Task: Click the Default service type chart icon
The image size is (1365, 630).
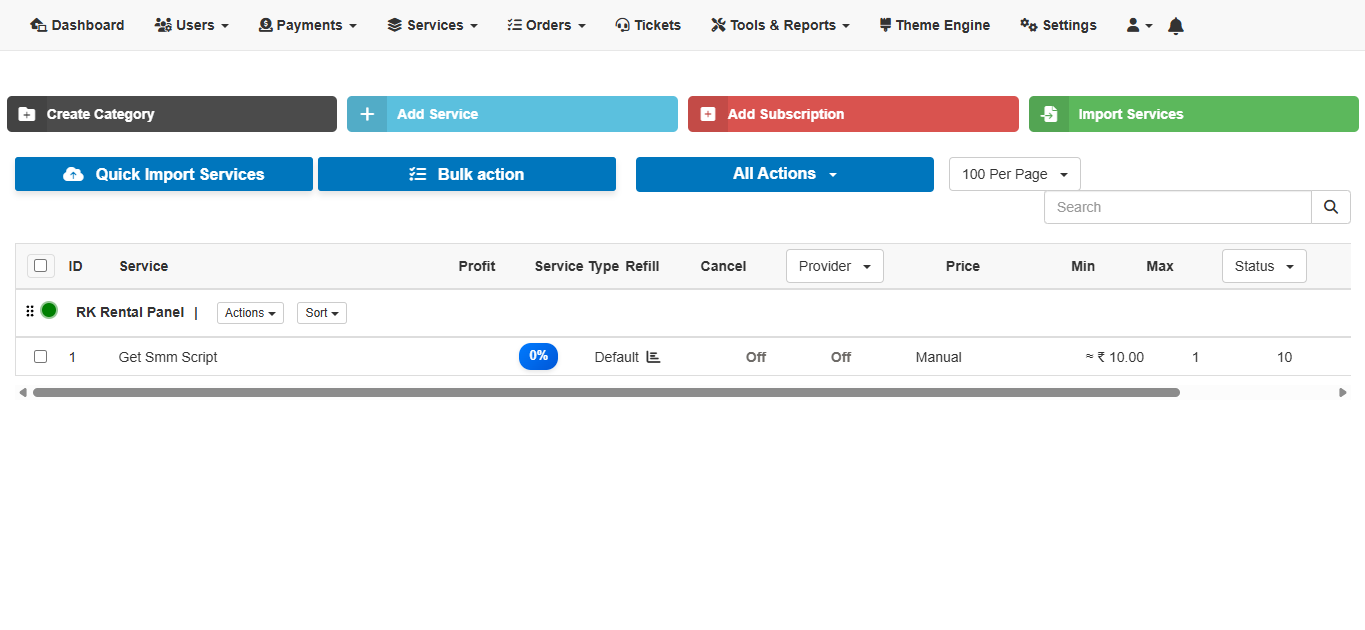Action: [x=653, y=357]
